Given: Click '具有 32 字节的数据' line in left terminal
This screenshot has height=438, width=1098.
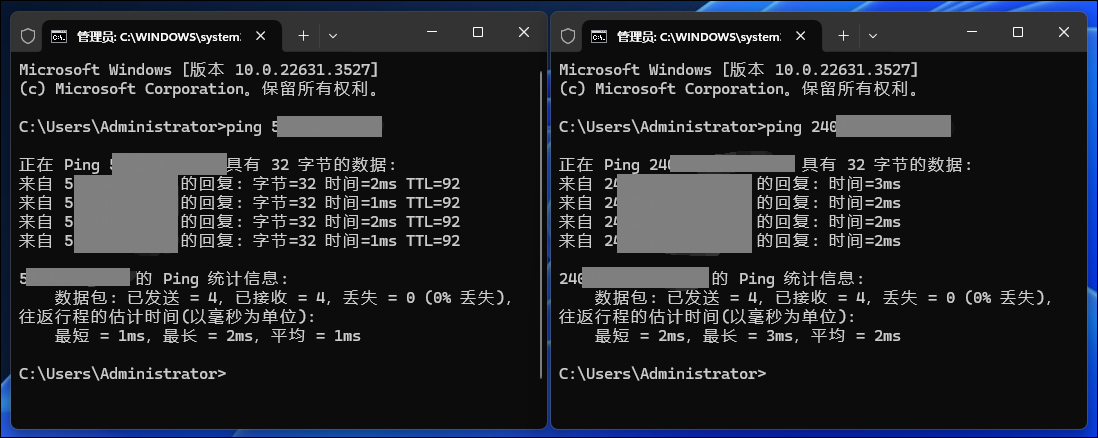Looking at the screenshot, I should [x=208, y=165].
